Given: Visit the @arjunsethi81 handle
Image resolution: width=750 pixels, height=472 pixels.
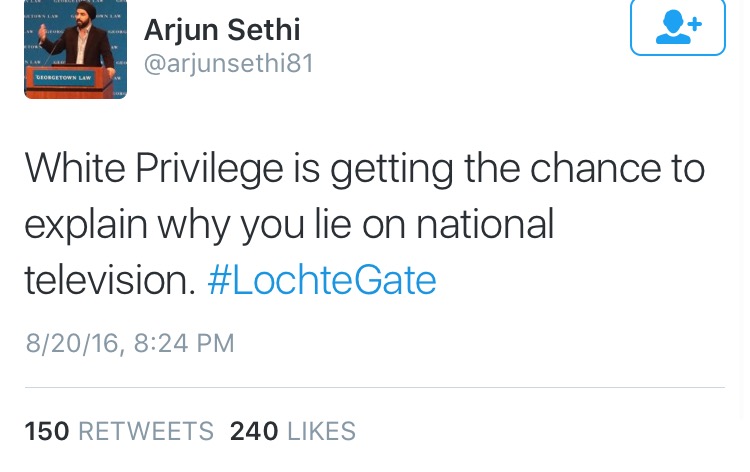Looking at the screenshot, I should [x=229, y=64].
